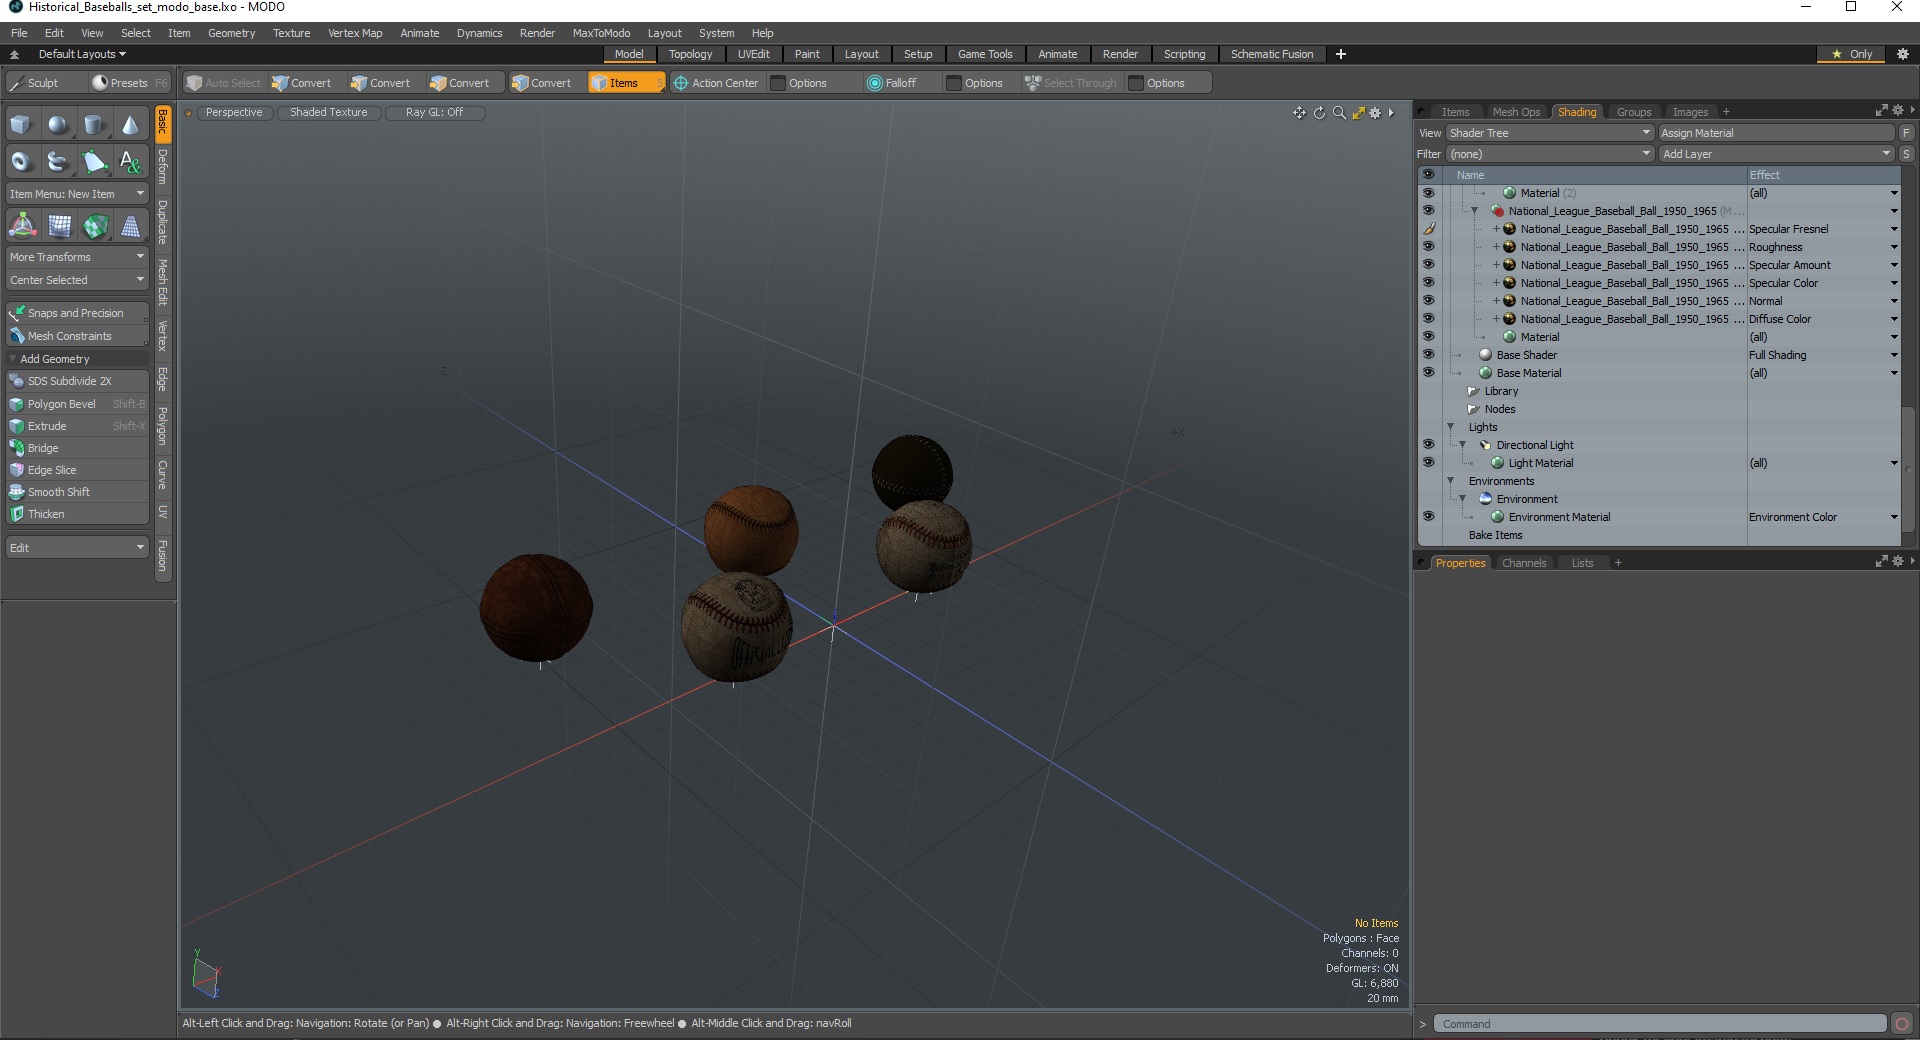Click the red record button beside Command field
Screen dimensions: 1920x1040
tap(1902, 1023)
